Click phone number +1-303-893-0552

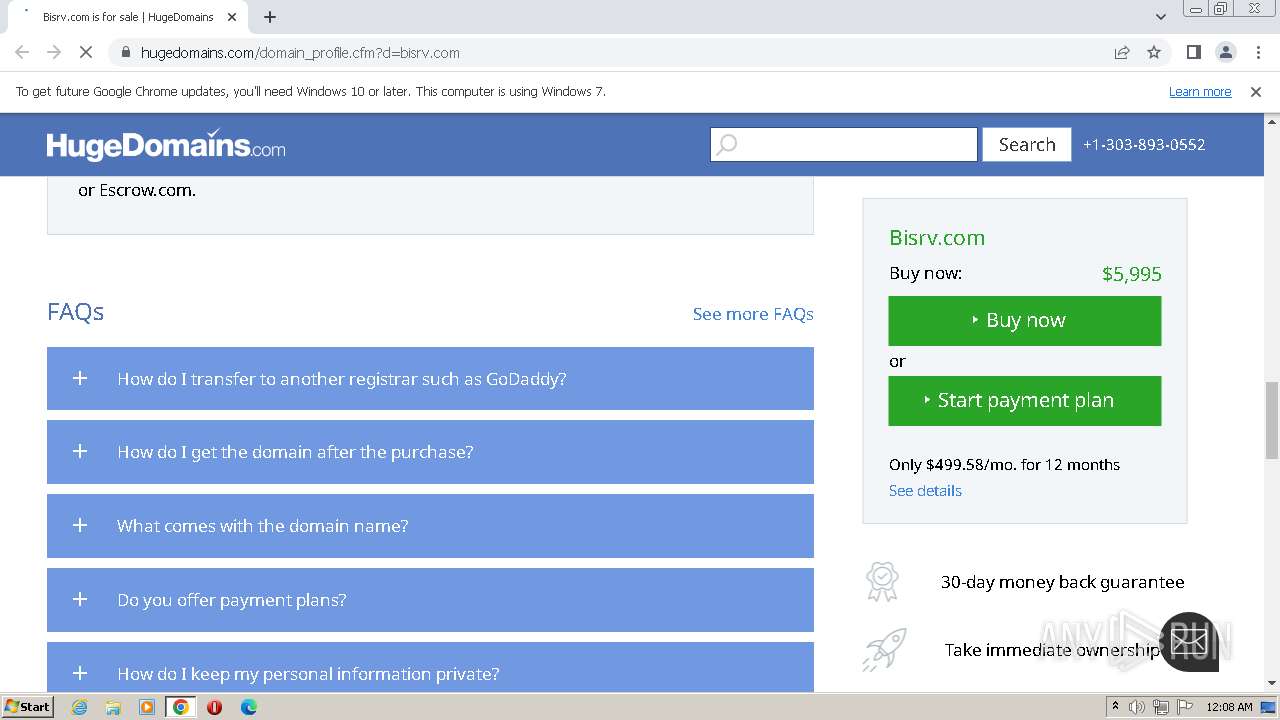click(x=1144, y=145)
